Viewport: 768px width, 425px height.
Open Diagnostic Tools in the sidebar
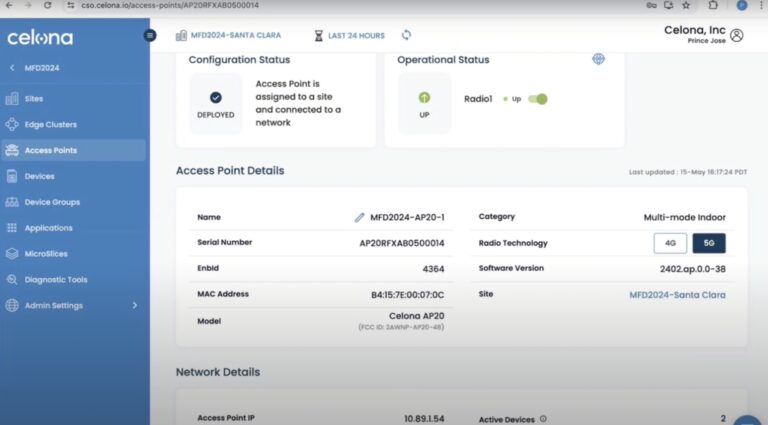click(x=55, y=280)
